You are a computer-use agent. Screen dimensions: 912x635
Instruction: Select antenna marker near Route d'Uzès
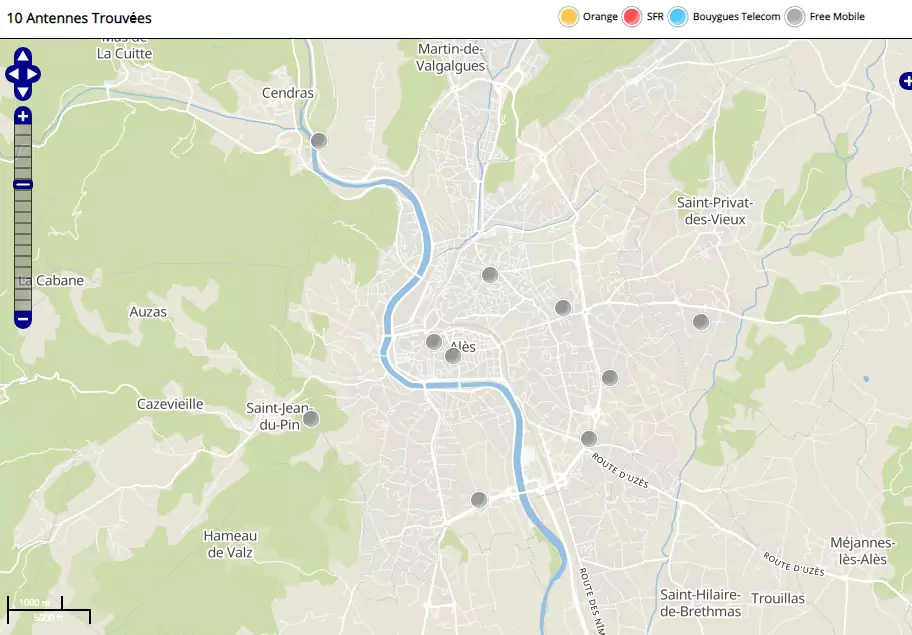coord(589,438)
